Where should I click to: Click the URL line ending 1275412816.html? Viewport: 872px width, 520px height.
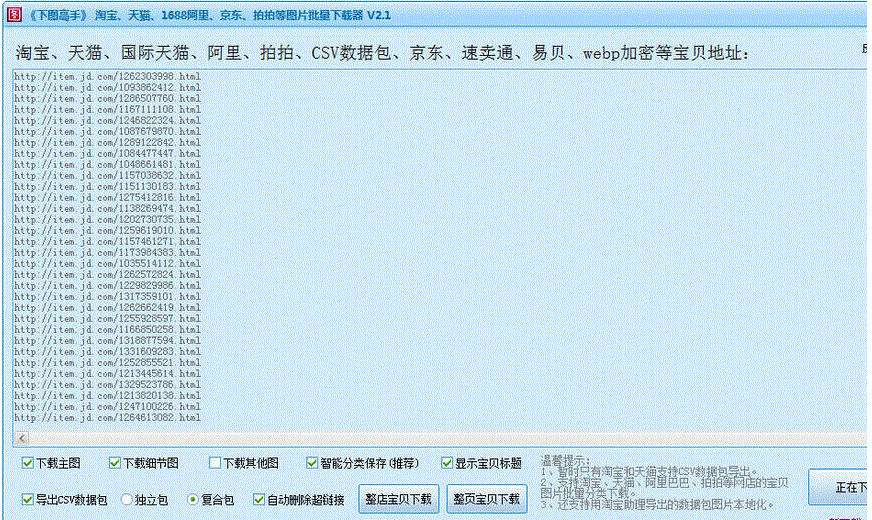(x=107, y=197)
